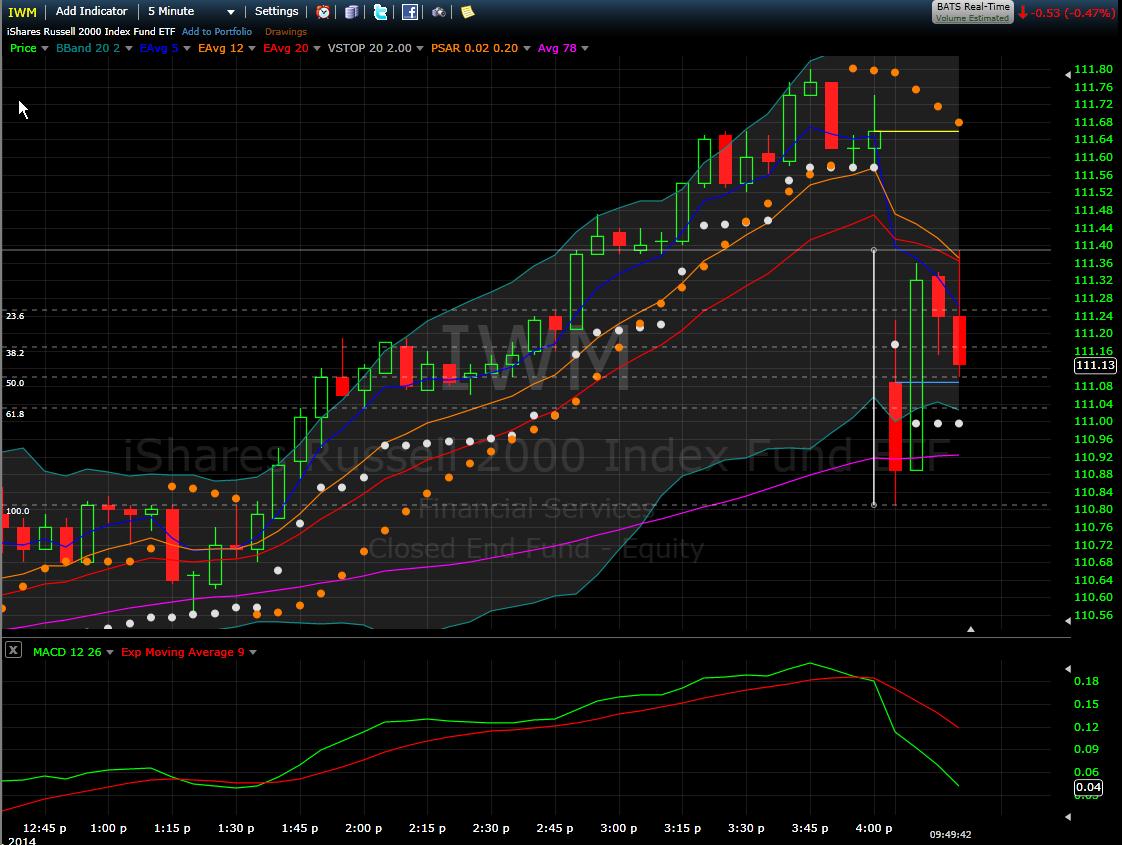This screenshot has height=845, width=1122.
Task: Expand the Exp Moving Average 9 dropdown arrow
Action: tap(253, 653)
